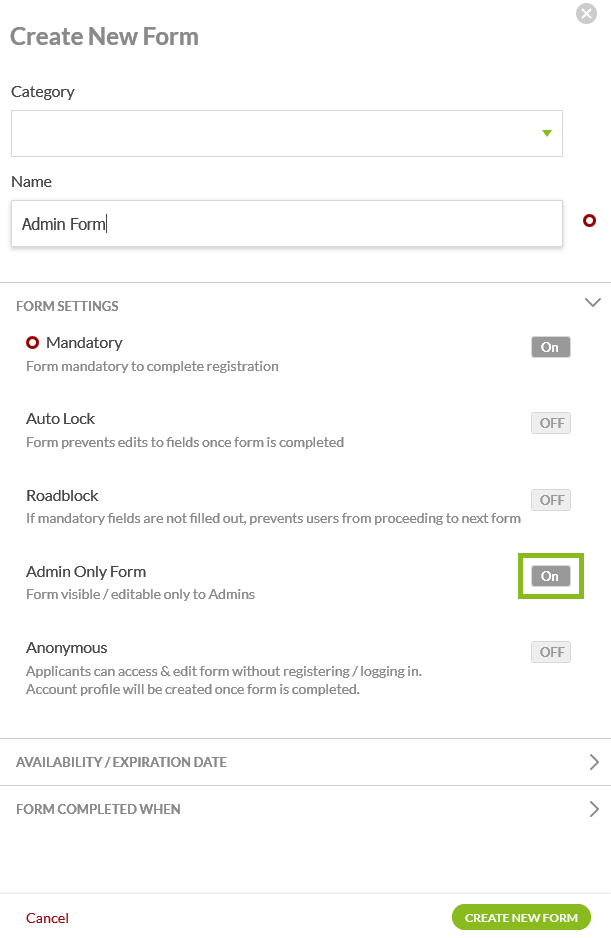Open the Form Completed When section header
The width and height of the screenshot is (611, 938).
click(x=98, y=809)
